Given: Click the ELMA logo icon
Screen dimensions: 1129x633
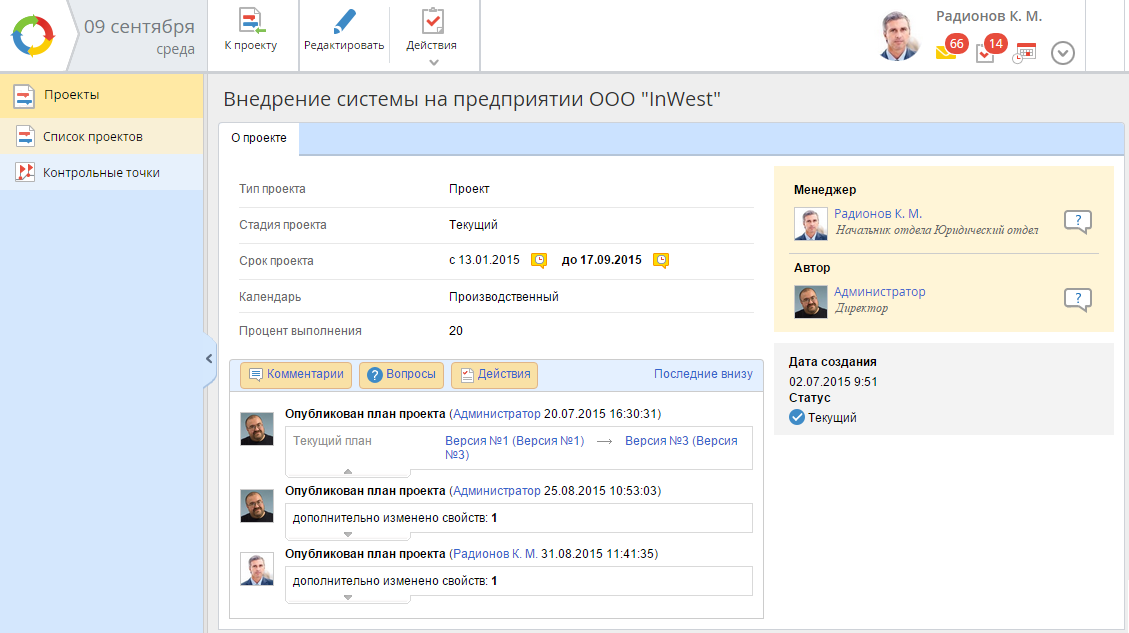Looking at the screenshot, I should point(33,36).
